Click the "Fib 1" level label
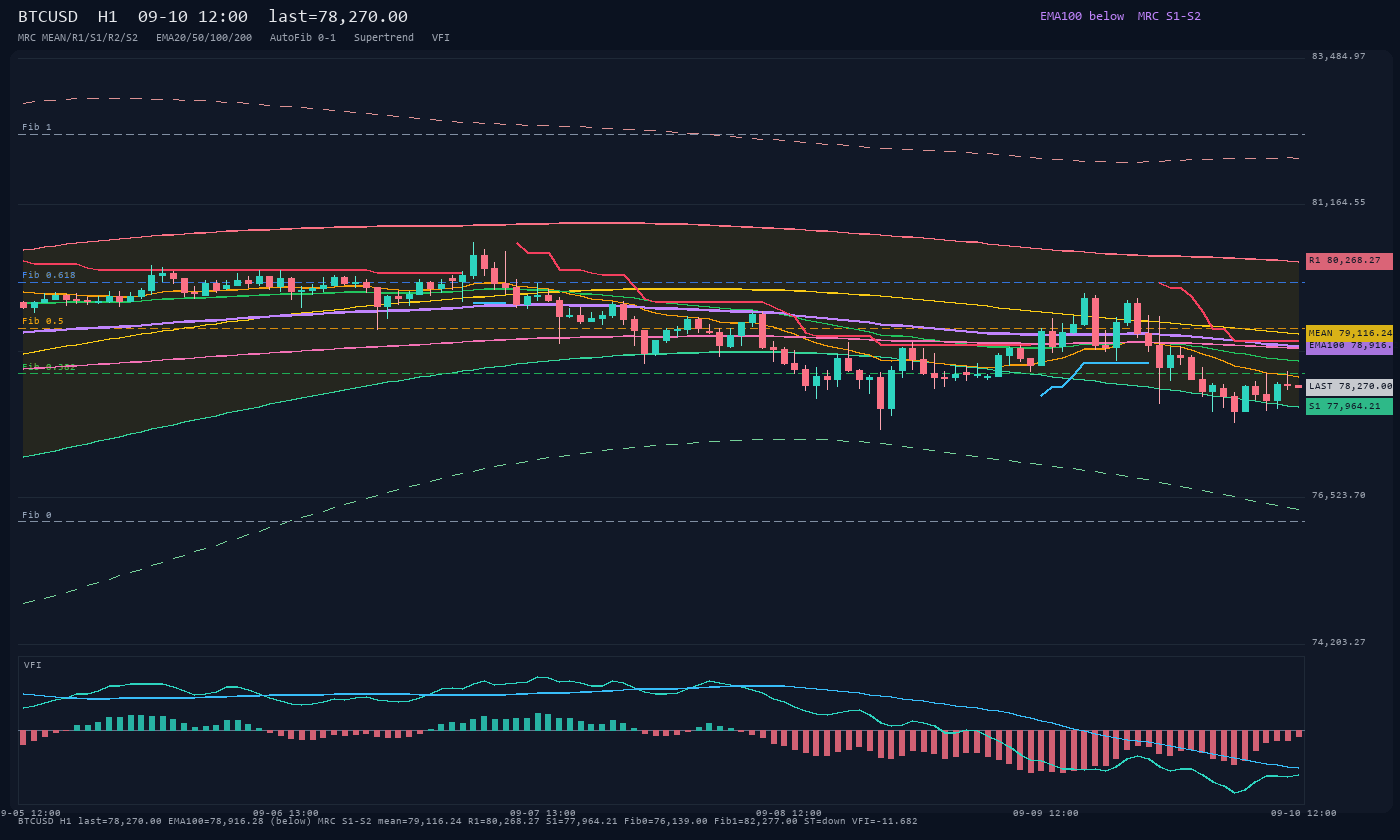The image size is (1400, 840). point(37,127)
